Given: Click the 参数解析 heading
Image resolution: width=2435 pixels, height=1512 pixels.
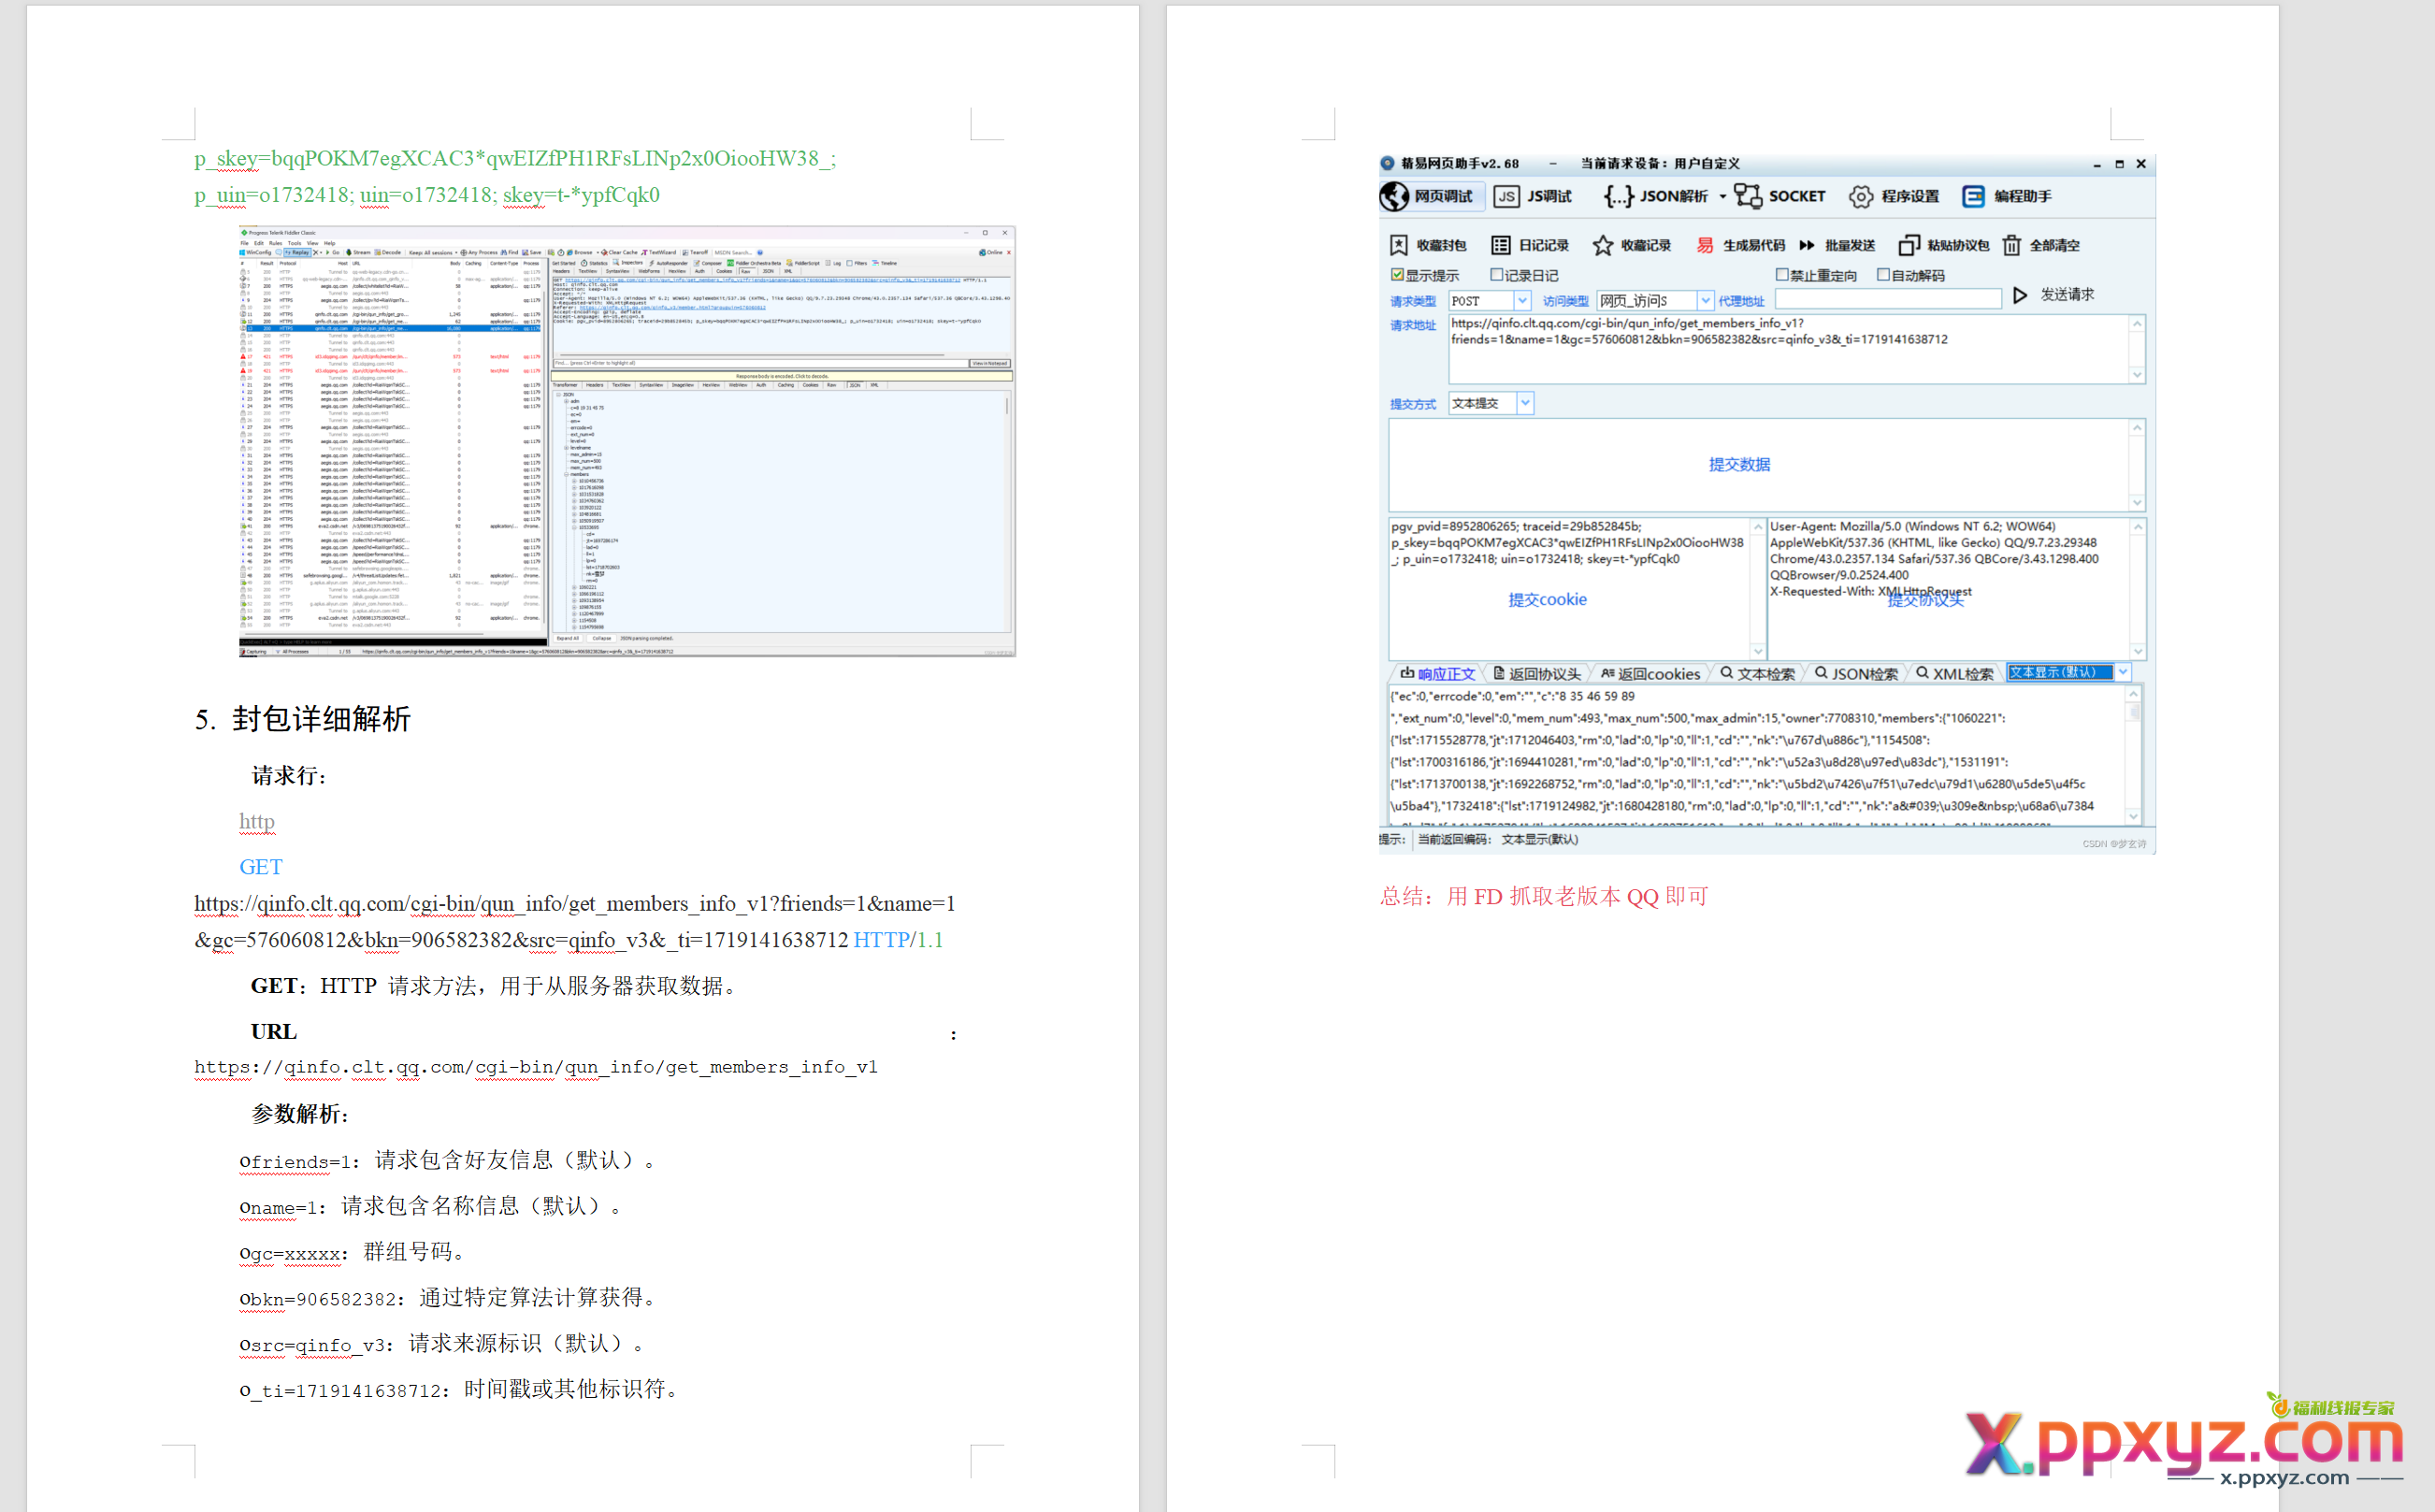Looking at the screenshot, I should pyautogui.click(x=299, y=1113).
